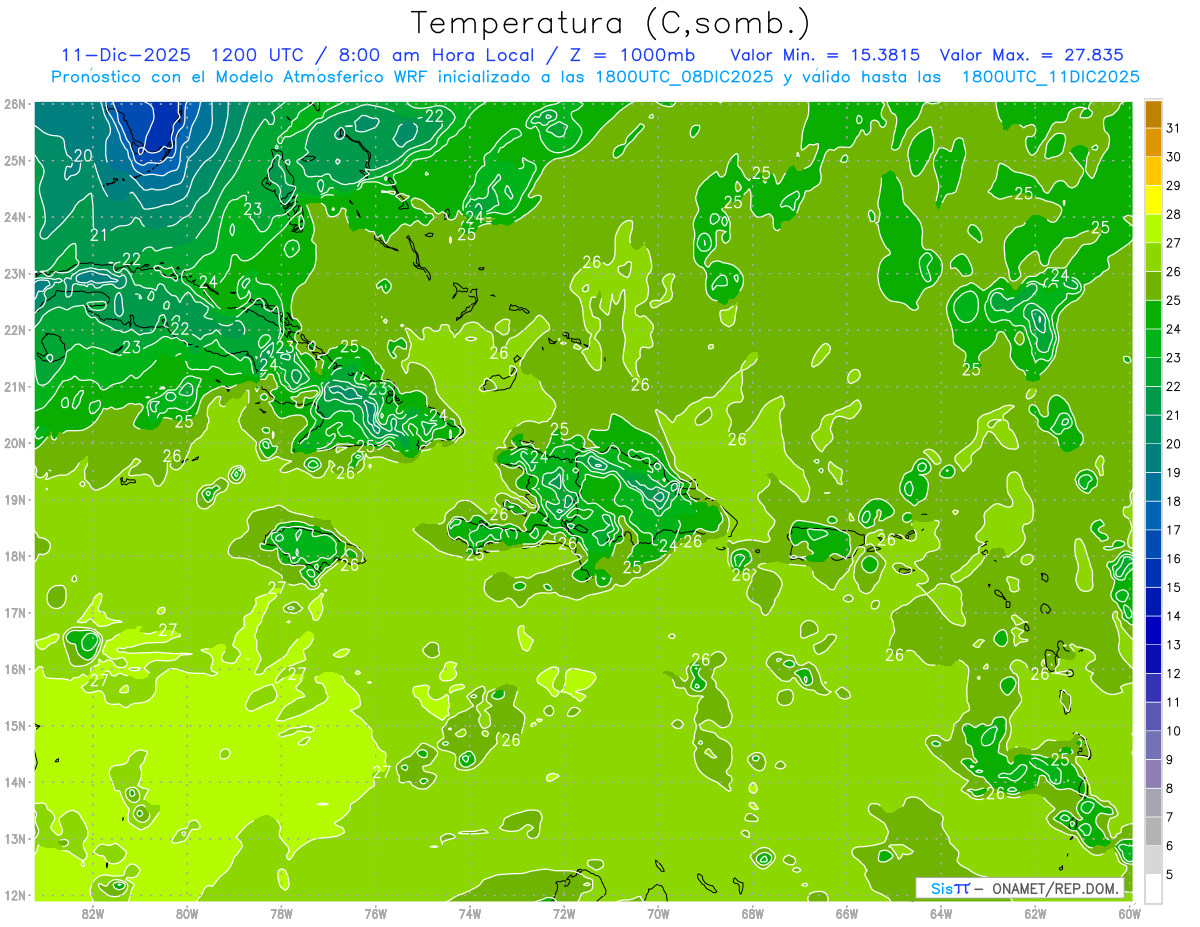Click latitude axis label "22N"
1200x927 pixels.
pyautogui.click(x=14, y=330)
